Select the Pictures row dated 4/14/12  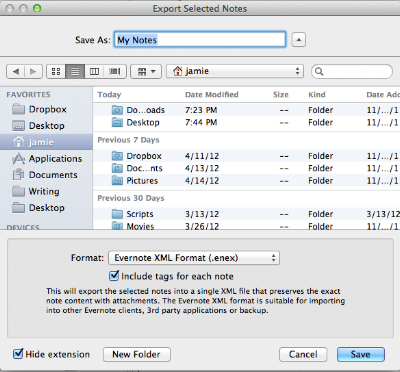(x=246, y=180)
